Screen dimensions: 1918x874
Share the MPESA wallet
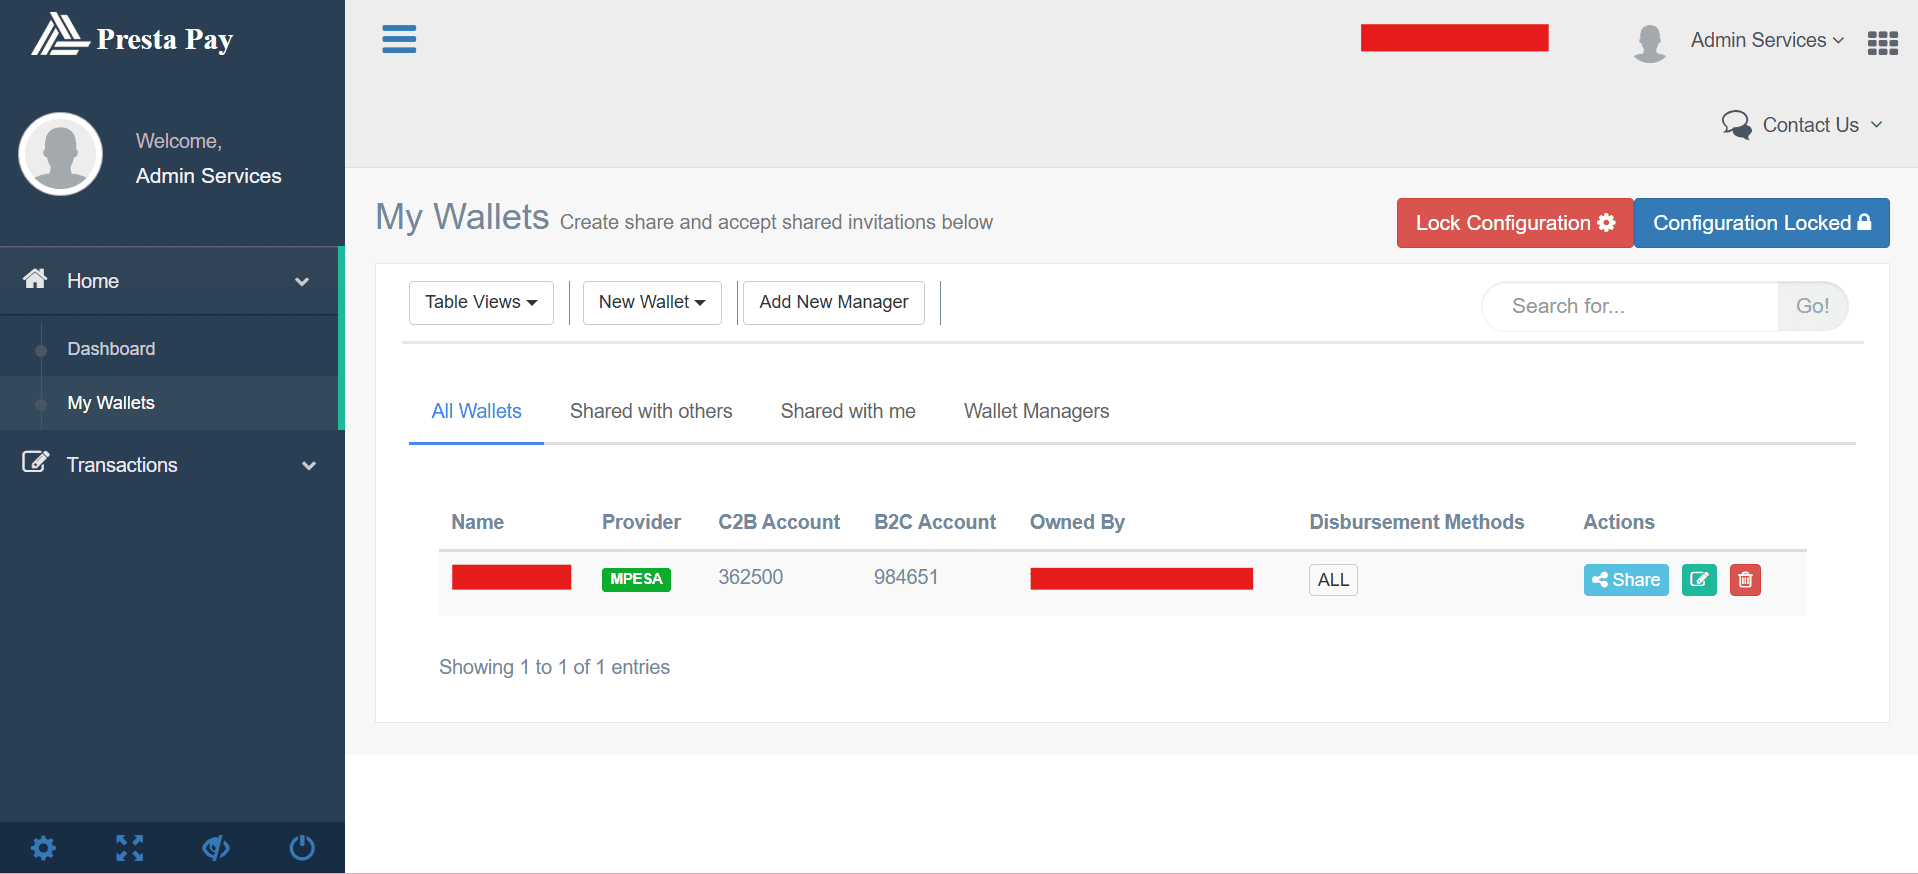point(1626,580)
